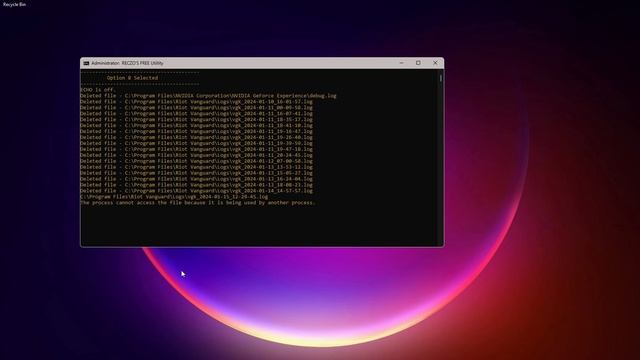Click the Administrator: REZZO'S FREE Utility title
The image size is (640, 360).
(127, 63)
